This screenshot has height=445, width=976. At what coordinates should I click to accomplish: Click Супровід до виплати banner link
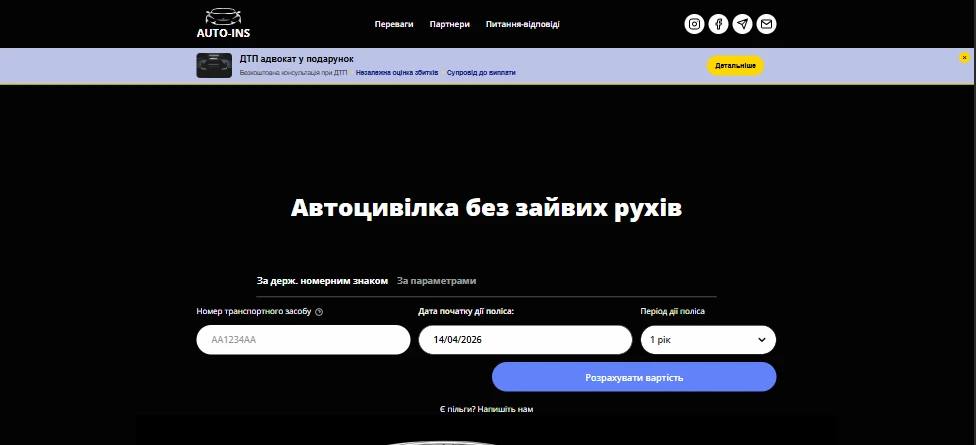(x=481, y=72)
